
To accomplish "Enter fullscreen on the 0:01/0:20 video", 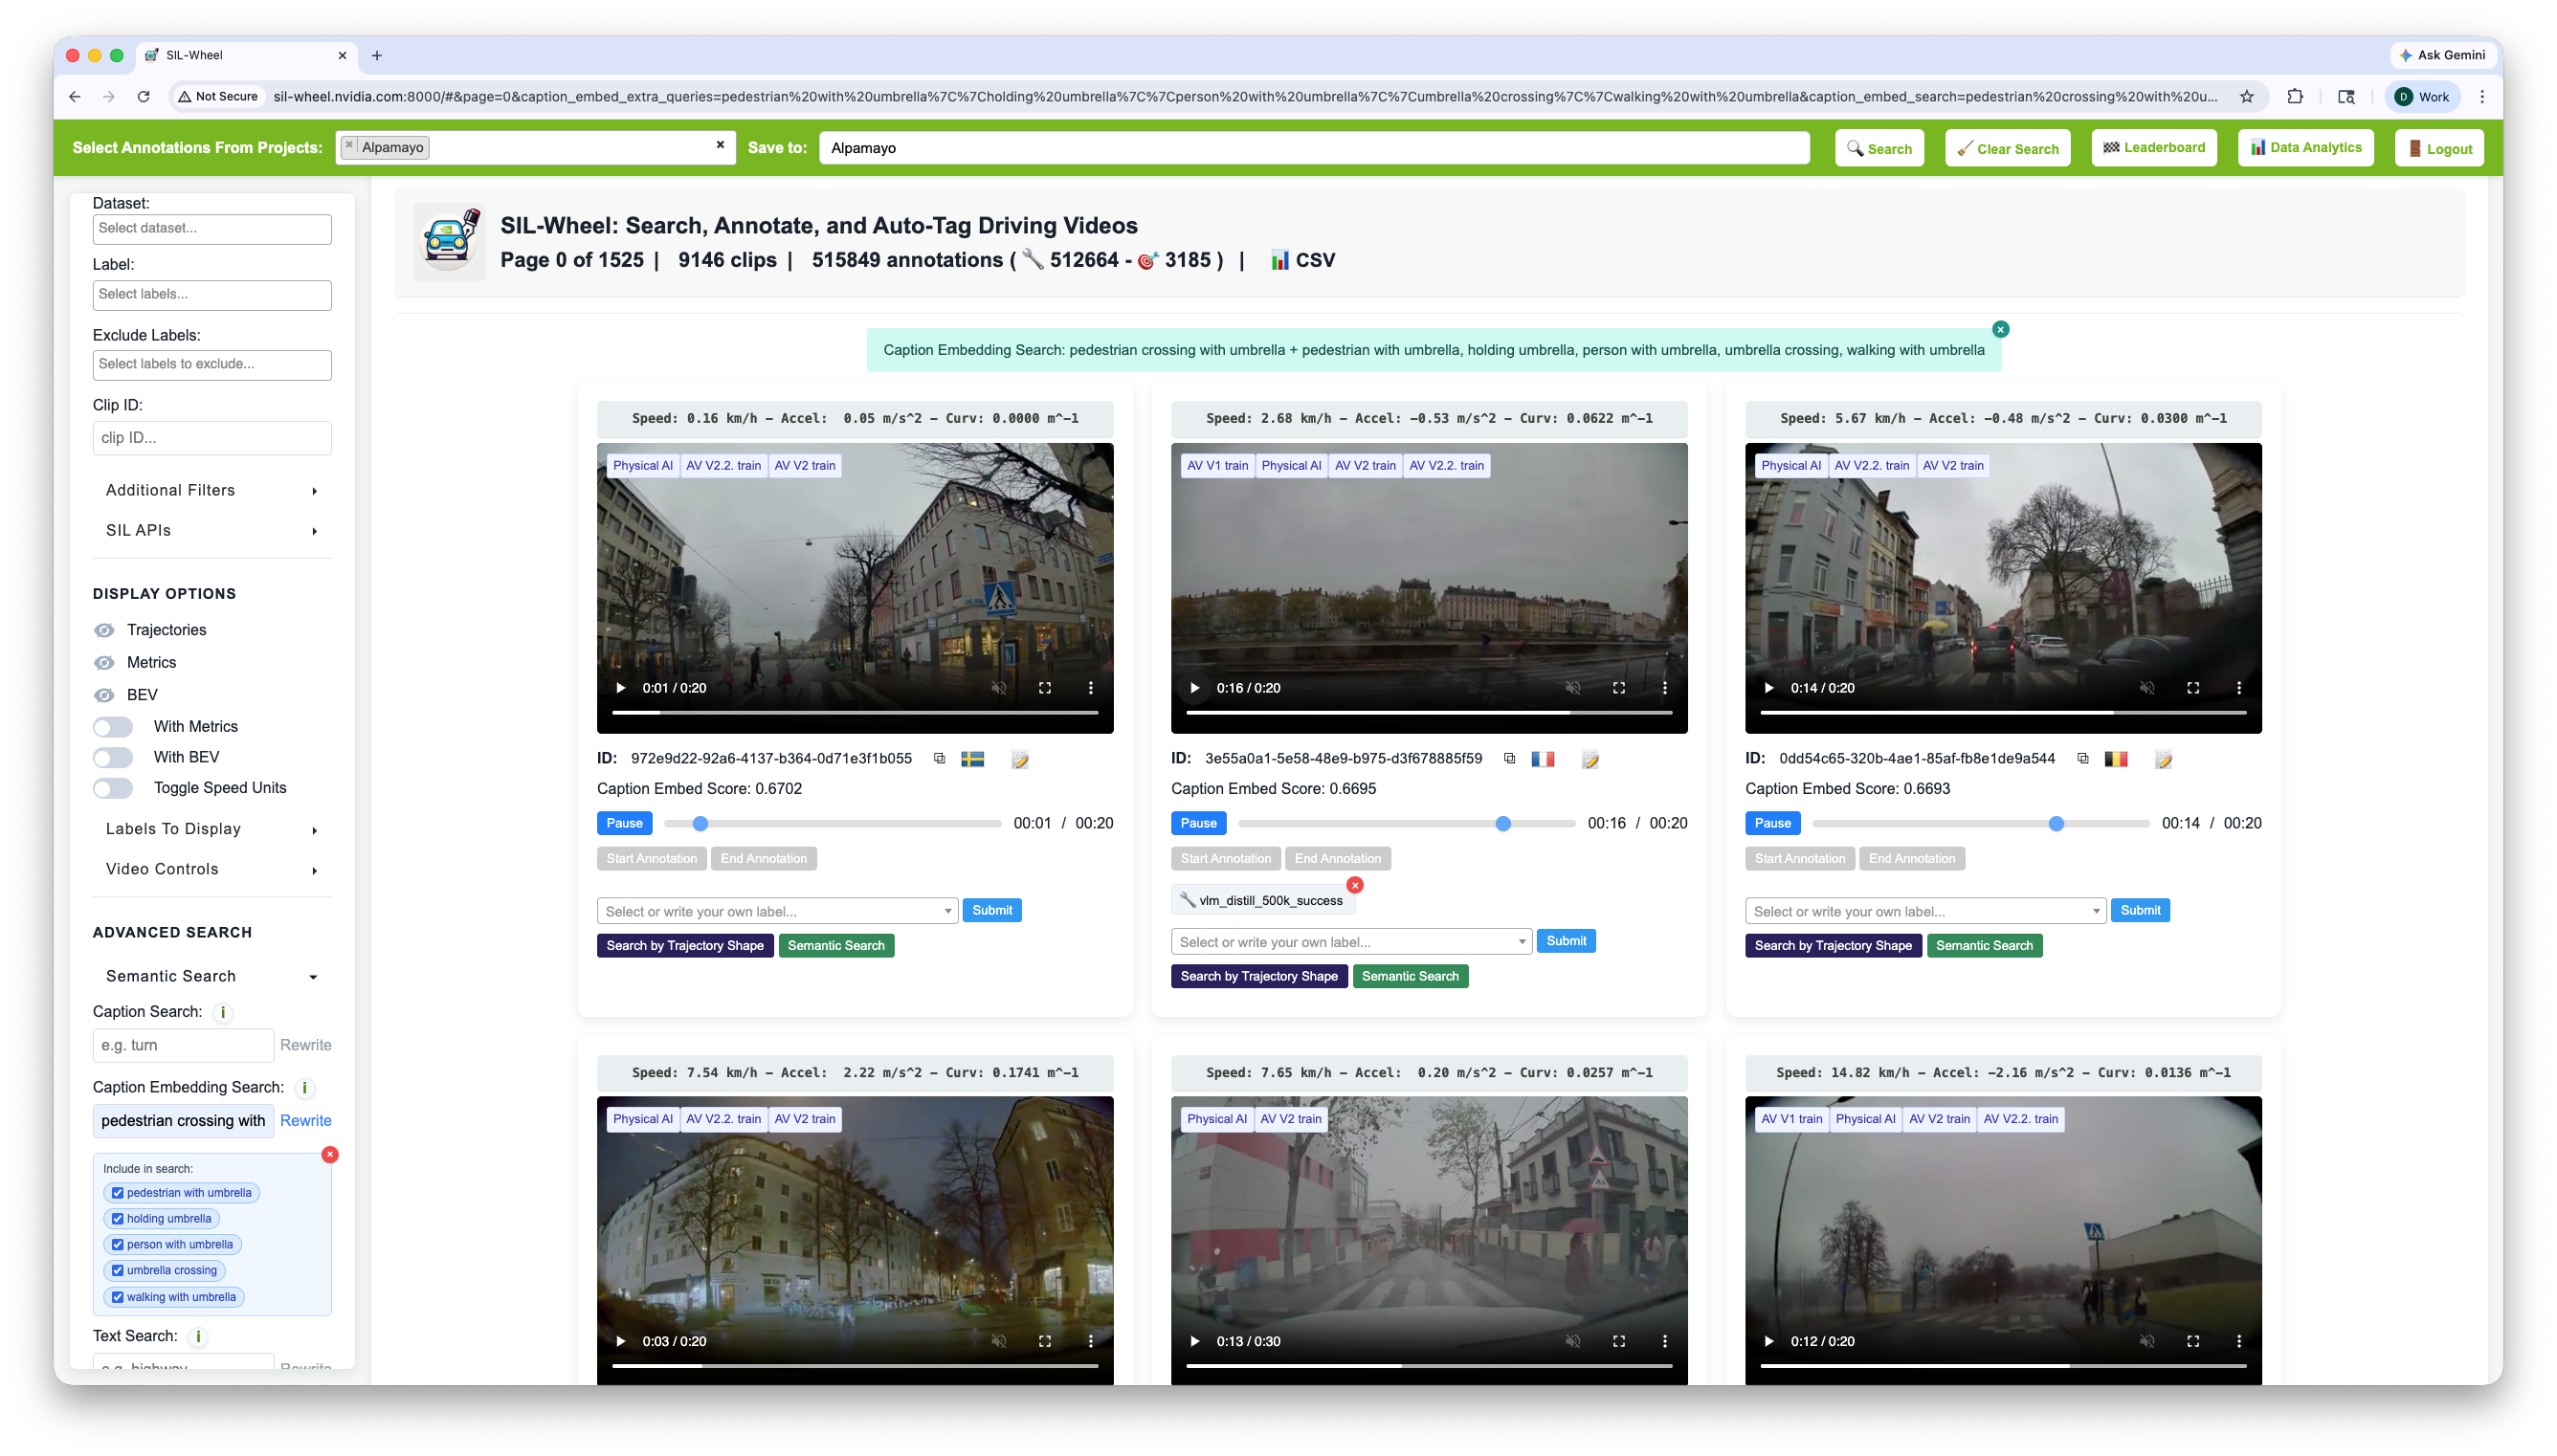I will coord(1045,688).
